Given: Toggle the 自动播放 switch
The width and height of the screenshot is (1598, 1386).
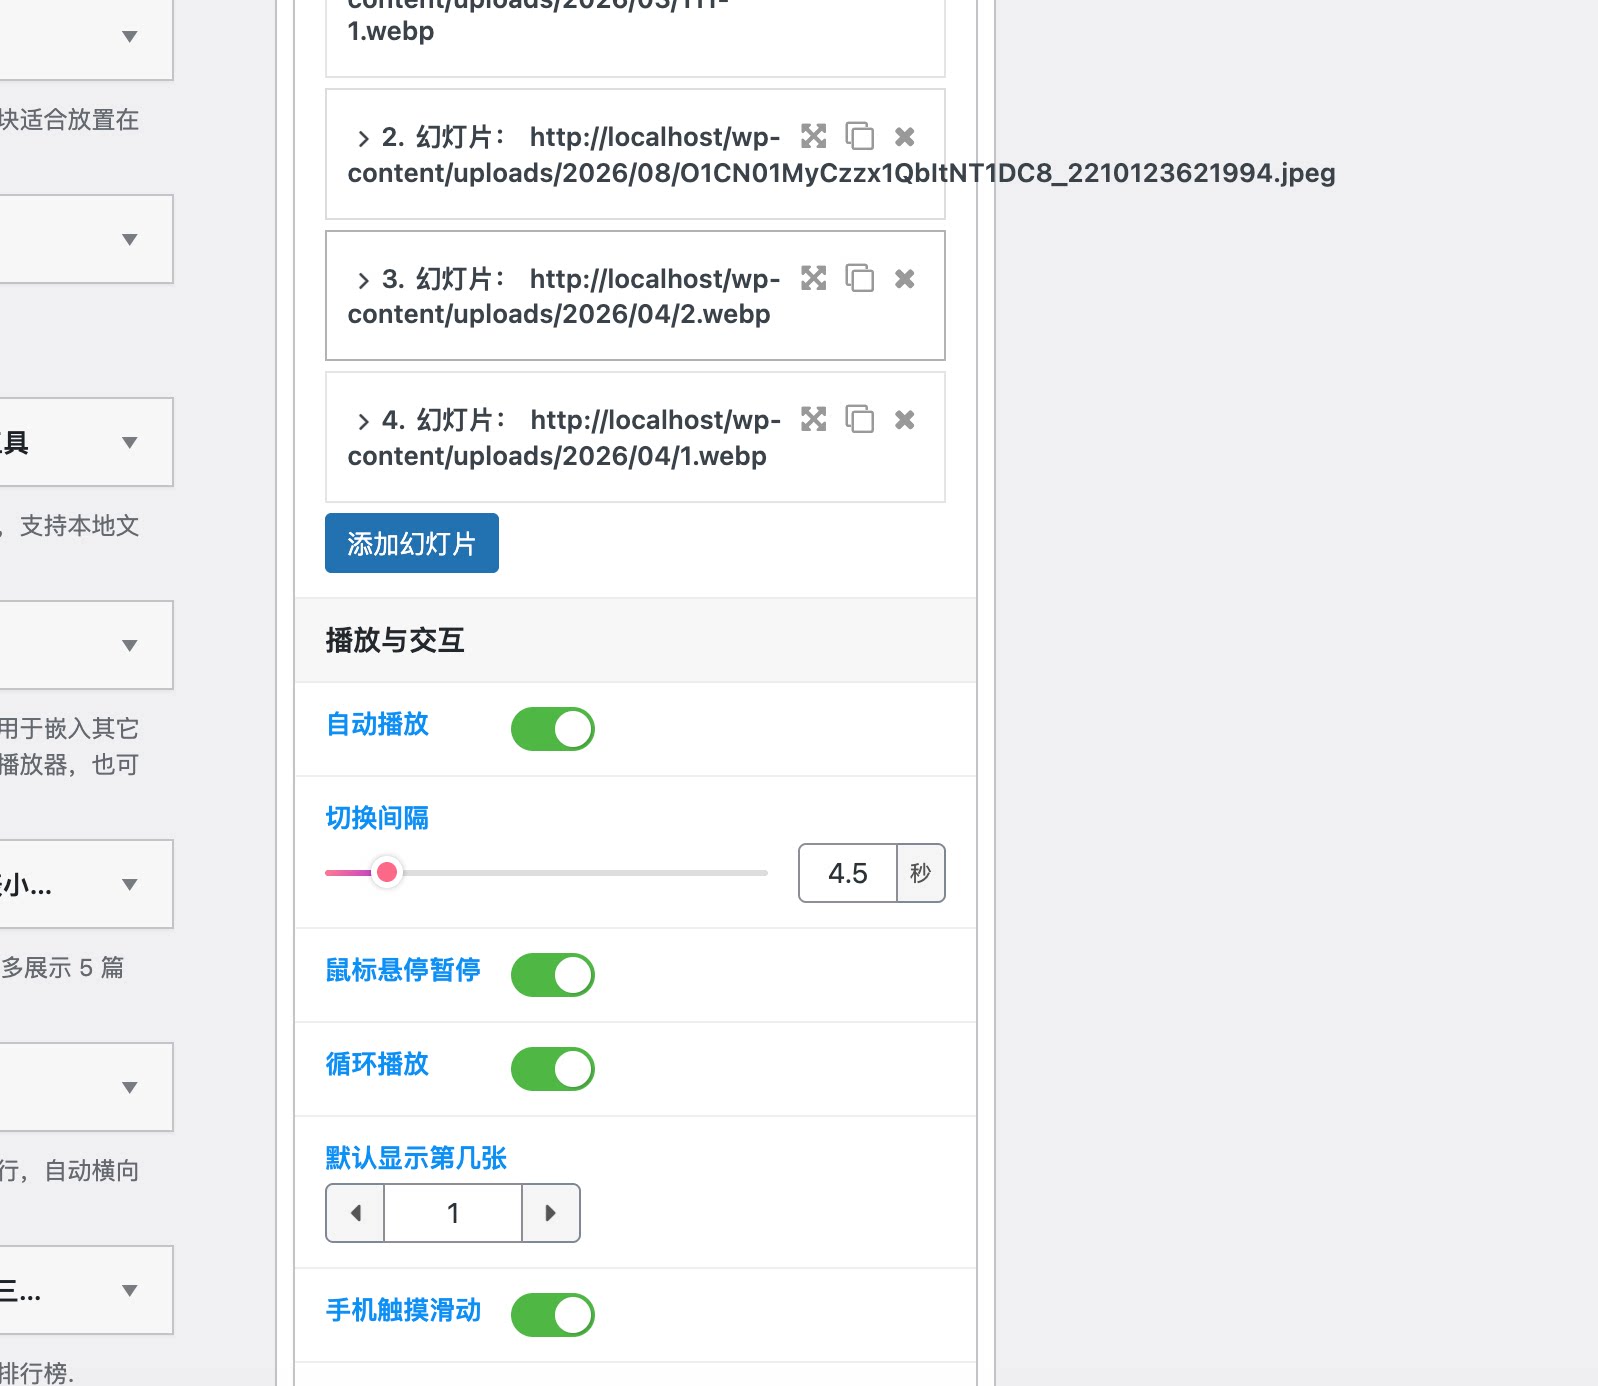Looking at the screenshot, I should (x=553, y=729).
